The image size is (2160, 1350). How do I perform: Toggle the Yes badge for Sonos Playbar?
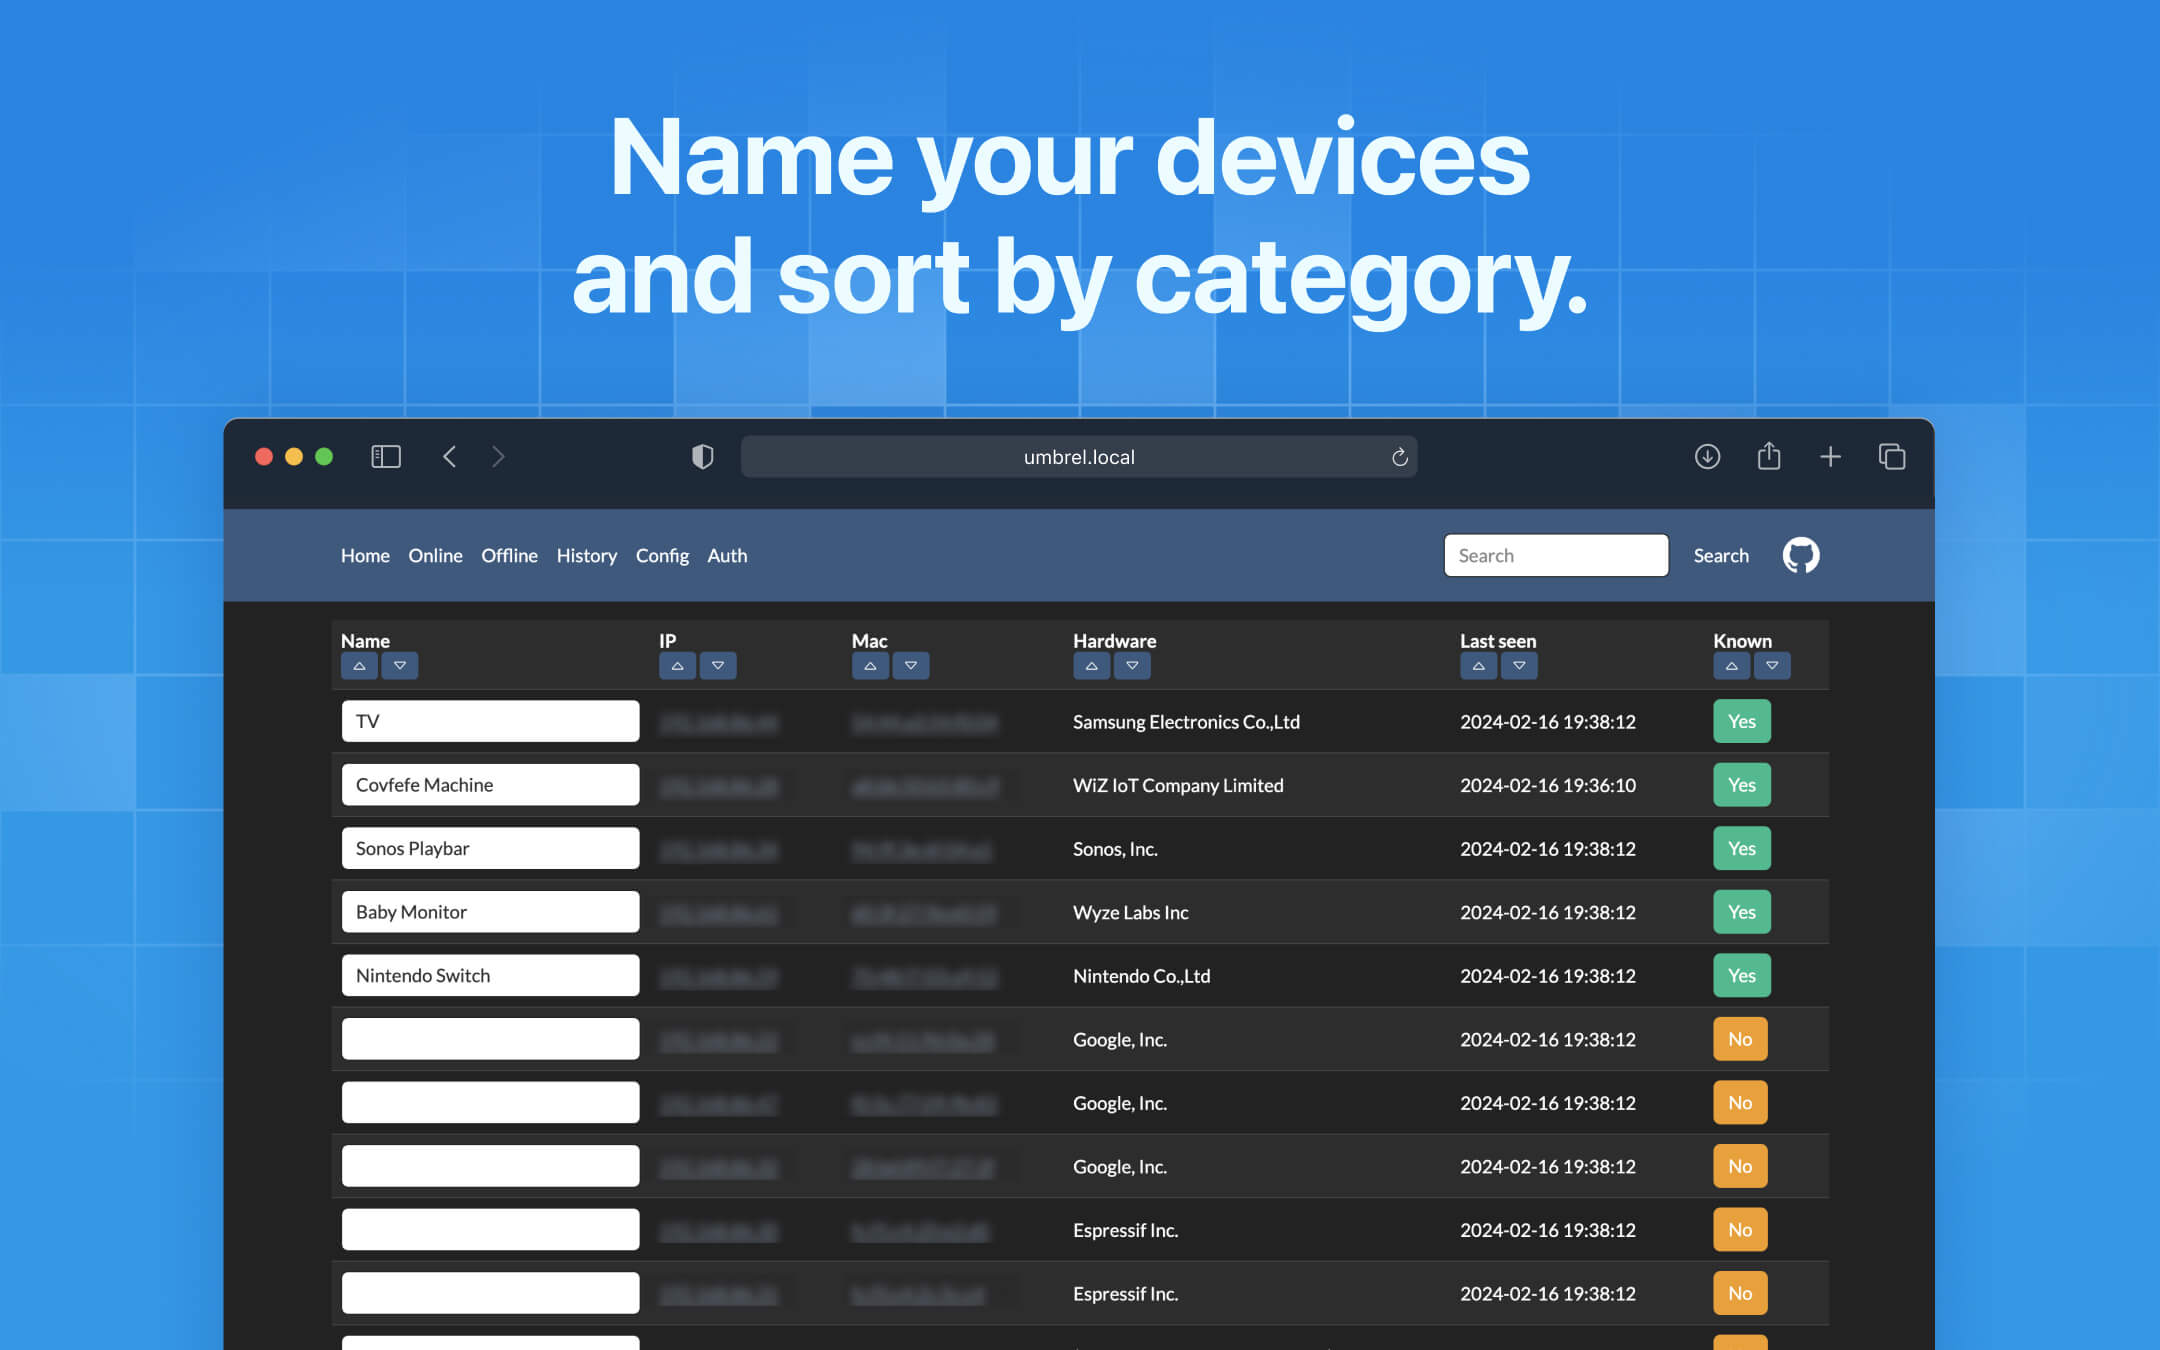pos(1742,848)
